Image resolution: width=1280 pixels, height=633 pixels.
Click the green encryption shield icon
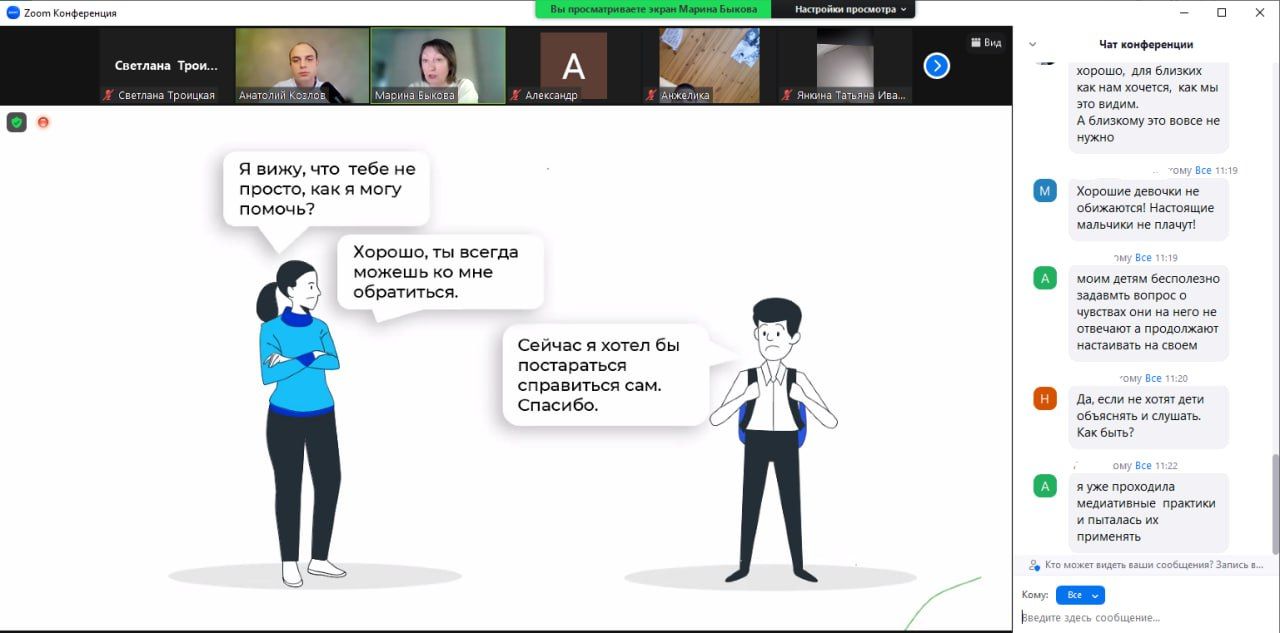coord(16,122)
